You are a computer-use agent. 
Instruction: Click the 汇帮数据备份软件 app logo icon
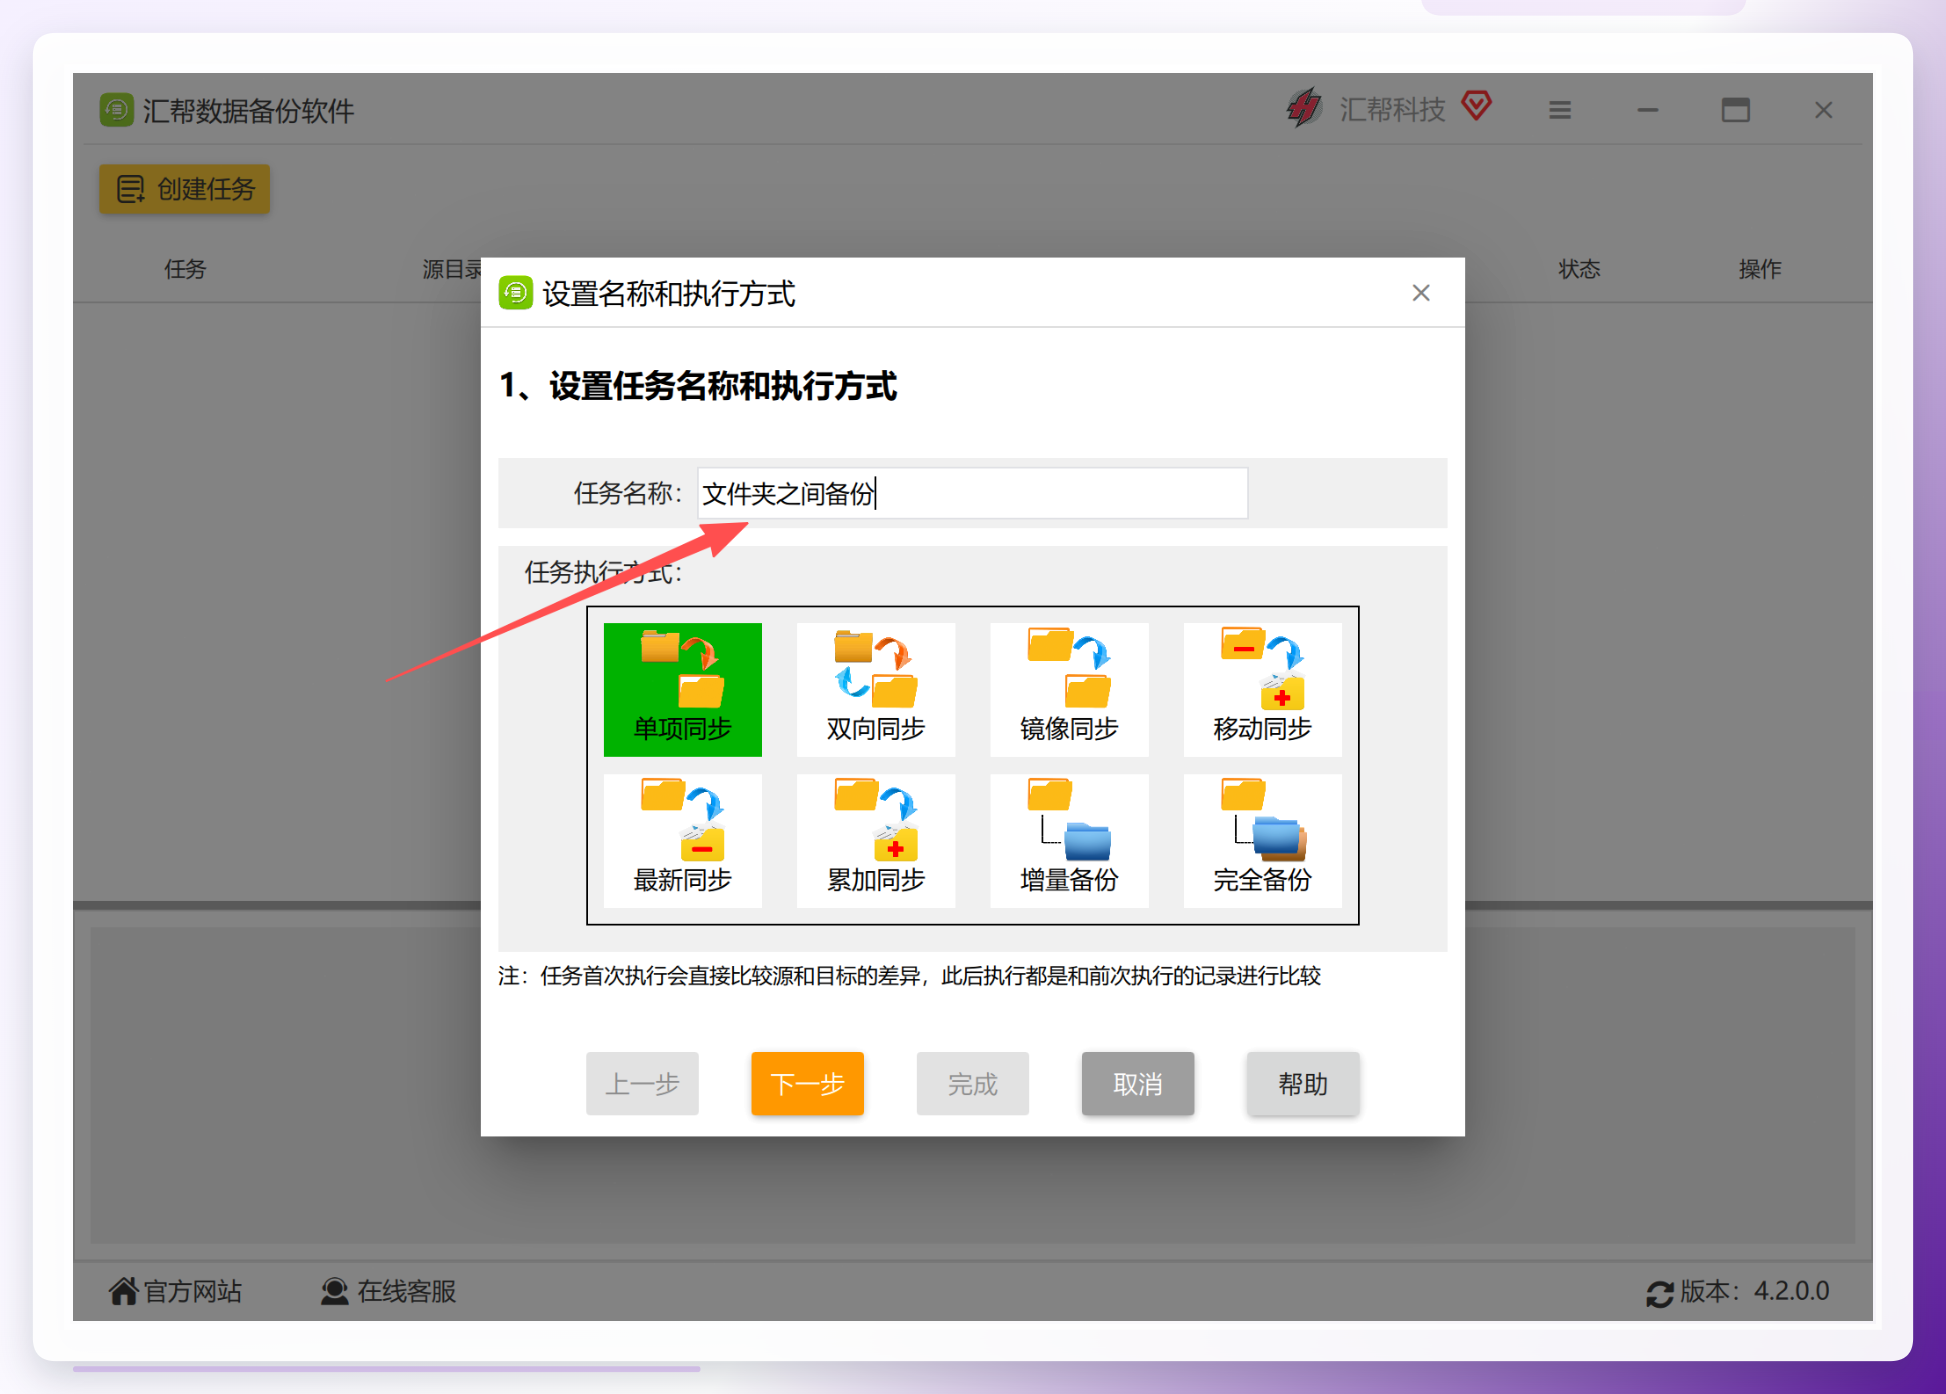pos(117,110)
